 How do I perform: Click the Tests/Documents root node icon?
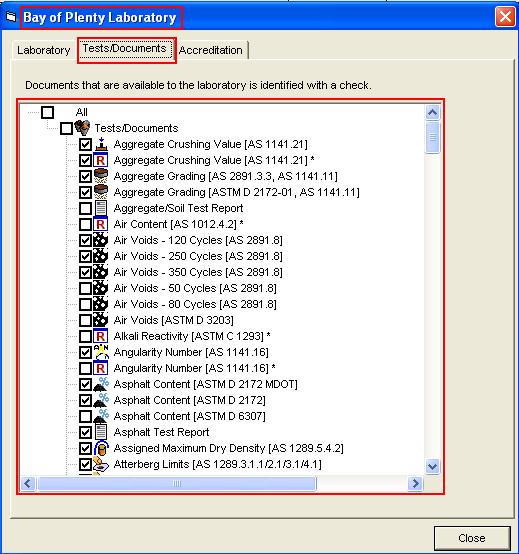[x=82, y=128]
